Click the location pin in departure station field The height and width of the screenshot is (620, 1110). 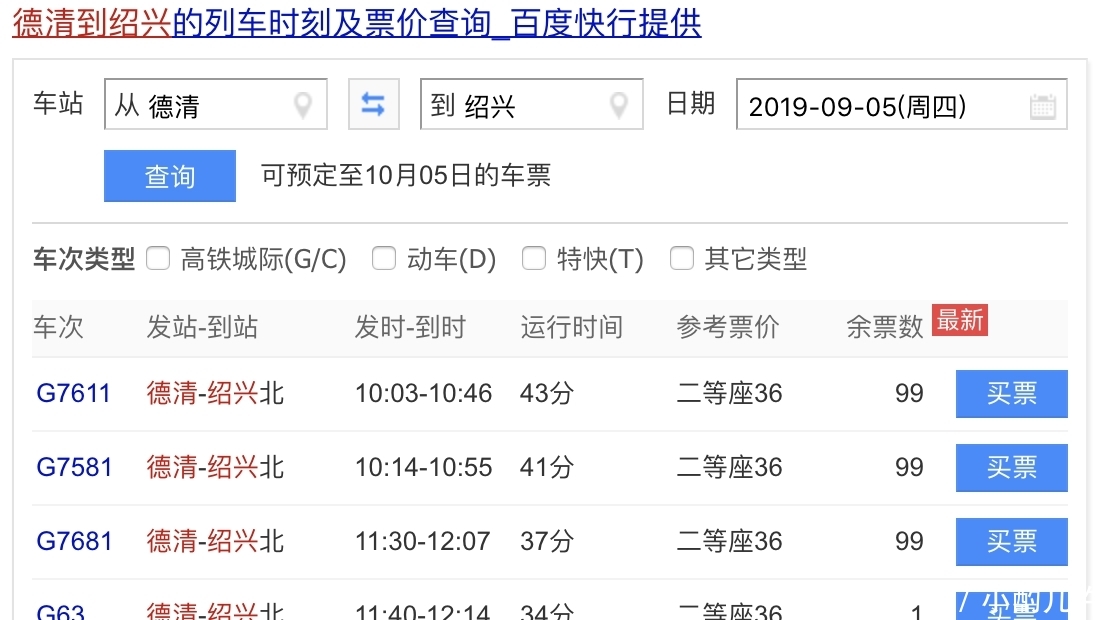tap(303, 104)
